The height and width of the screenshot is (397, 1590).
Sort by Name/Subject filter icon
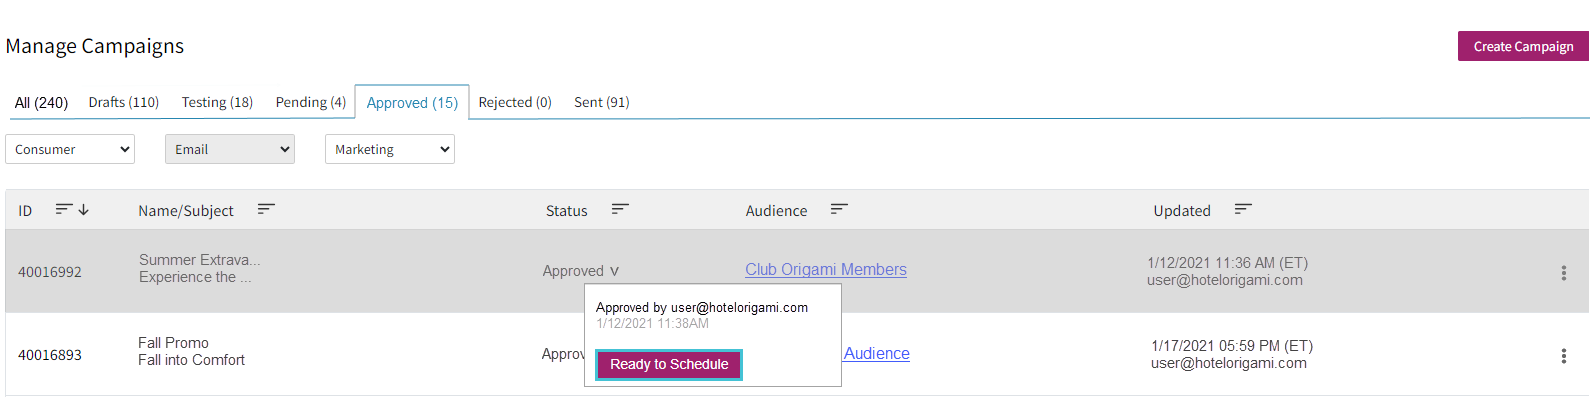coord(266,209)
